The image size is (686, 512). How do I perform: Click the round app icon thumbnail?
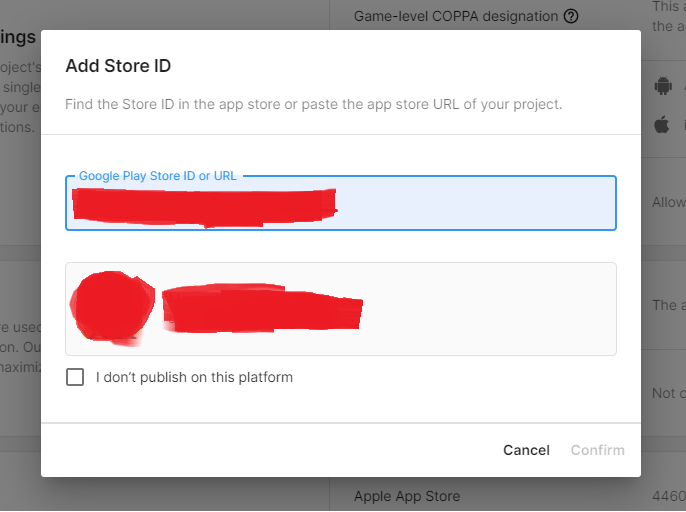click(111, 308)
